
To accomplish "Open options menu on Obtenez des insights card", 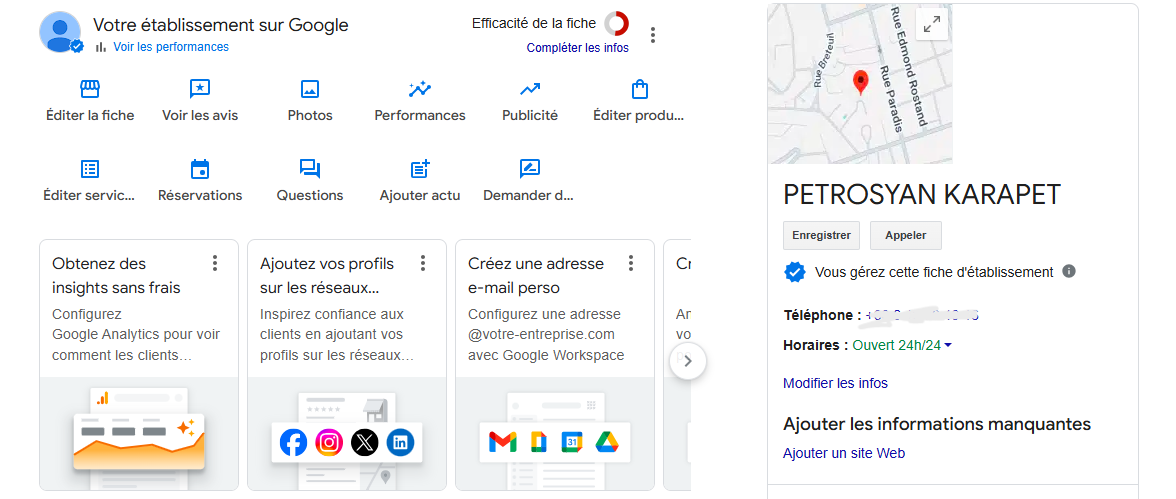I will [215, 263].
